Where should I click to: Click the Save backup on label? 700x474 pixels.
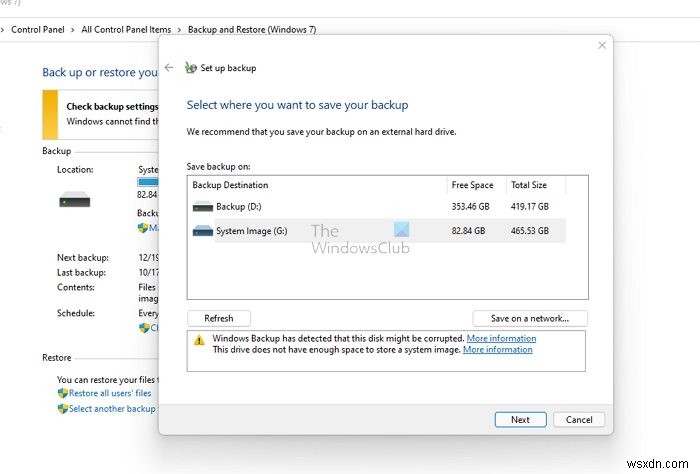coord(219,166)
